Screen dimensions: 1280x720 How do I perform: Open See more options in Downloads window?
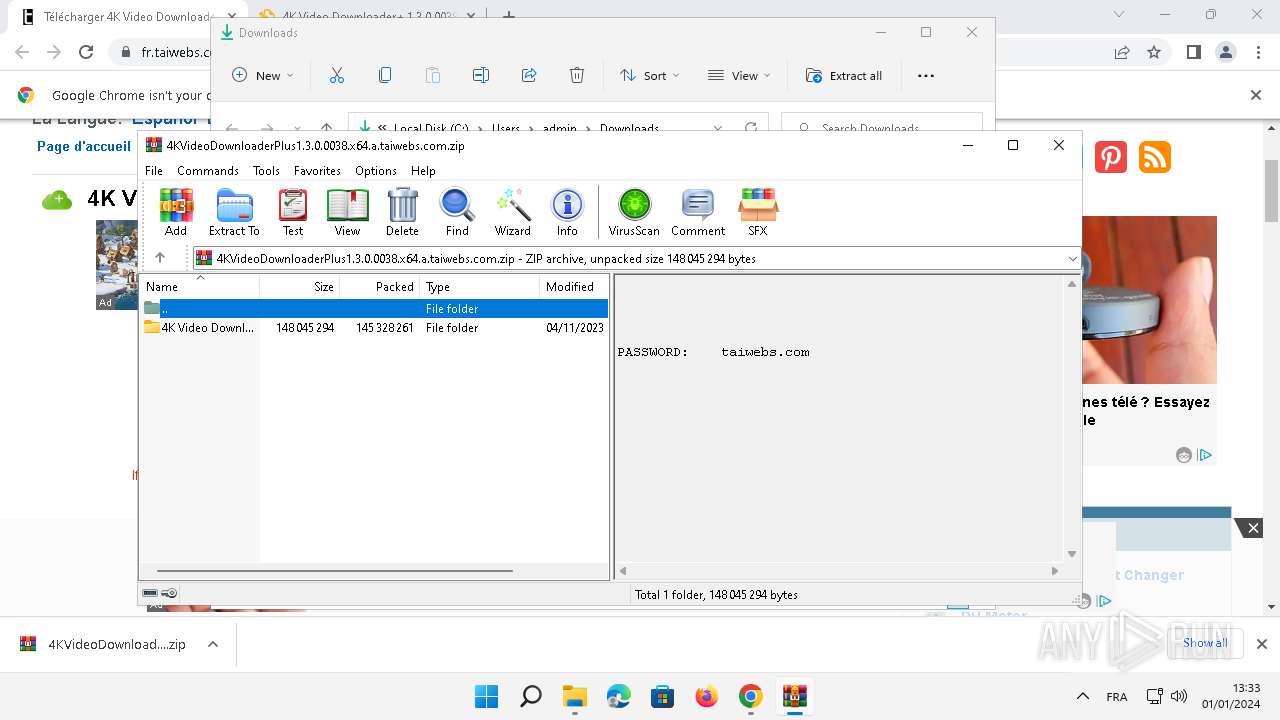926,76
